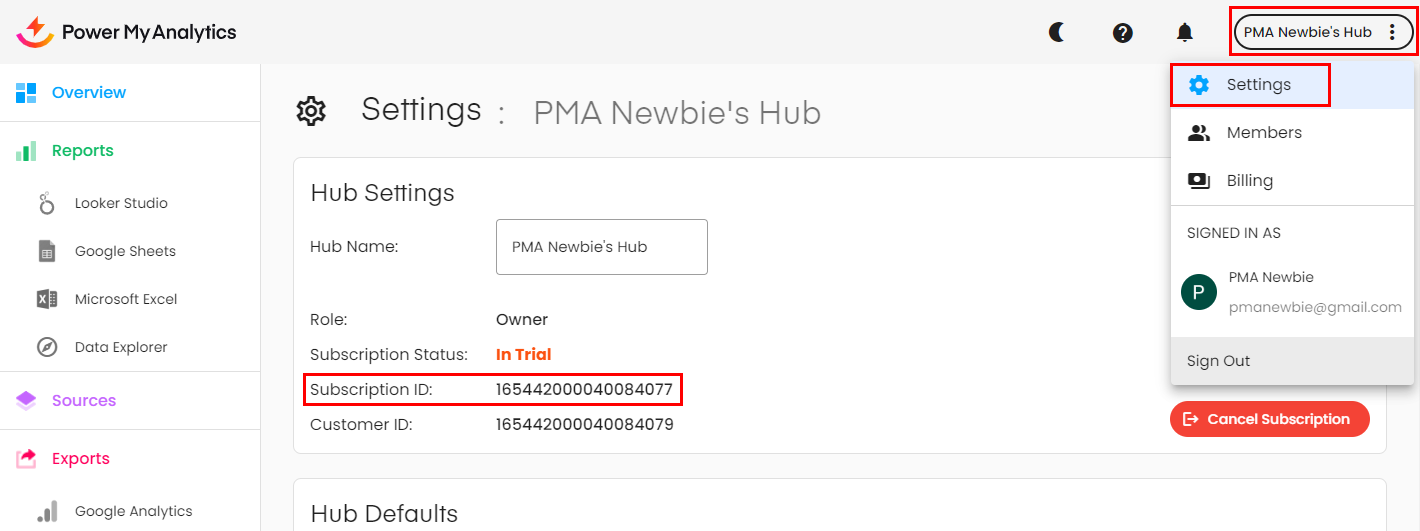This screenshot has width=1420, height=531.
Task: Open the Sources sidebar section
Action: click(x=83, y=401)
